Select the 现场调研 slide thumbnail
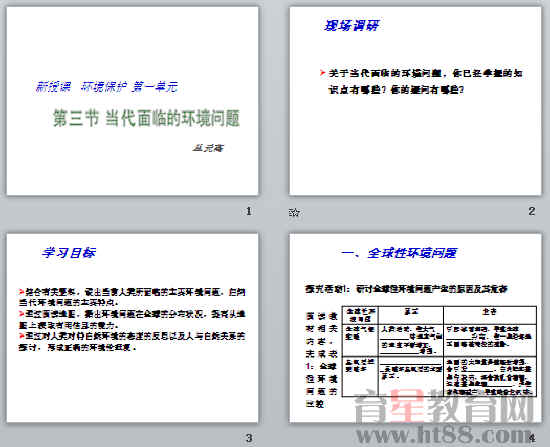Screen dimensions: 550x447 click(415, 101)
